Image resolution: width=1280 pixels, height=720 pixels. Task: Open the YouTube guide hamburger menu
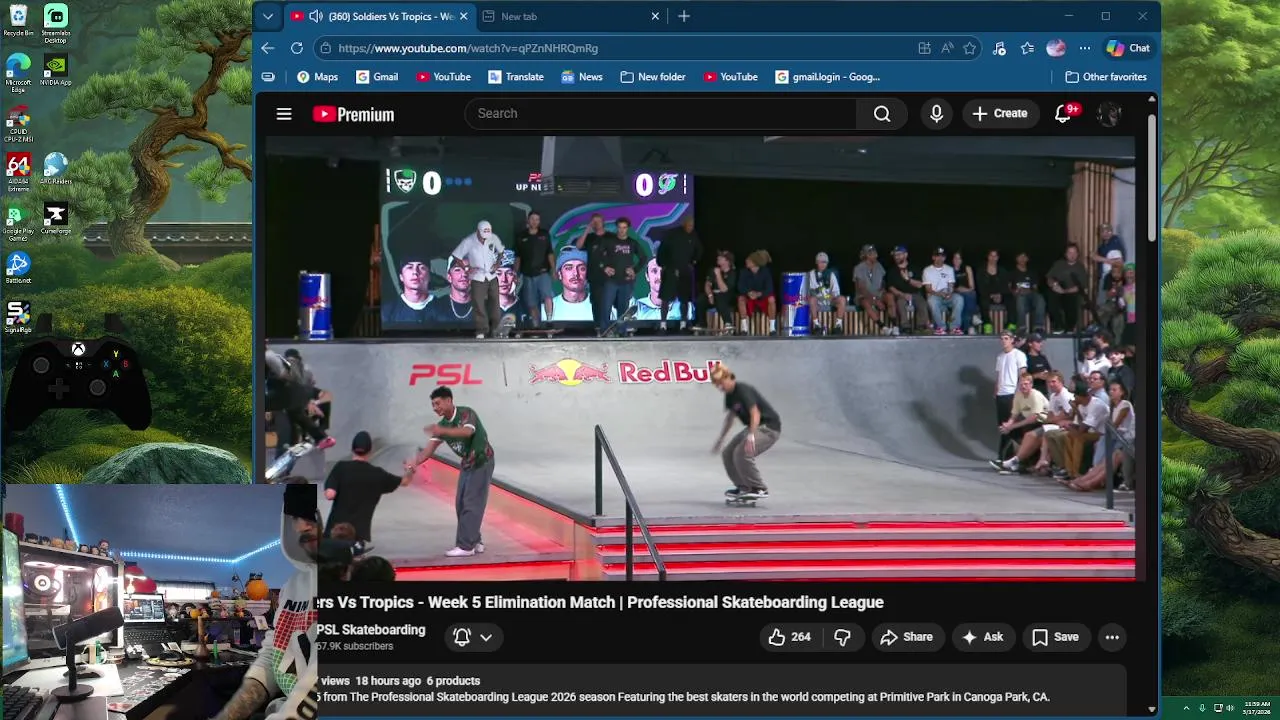tap(284, 114)
